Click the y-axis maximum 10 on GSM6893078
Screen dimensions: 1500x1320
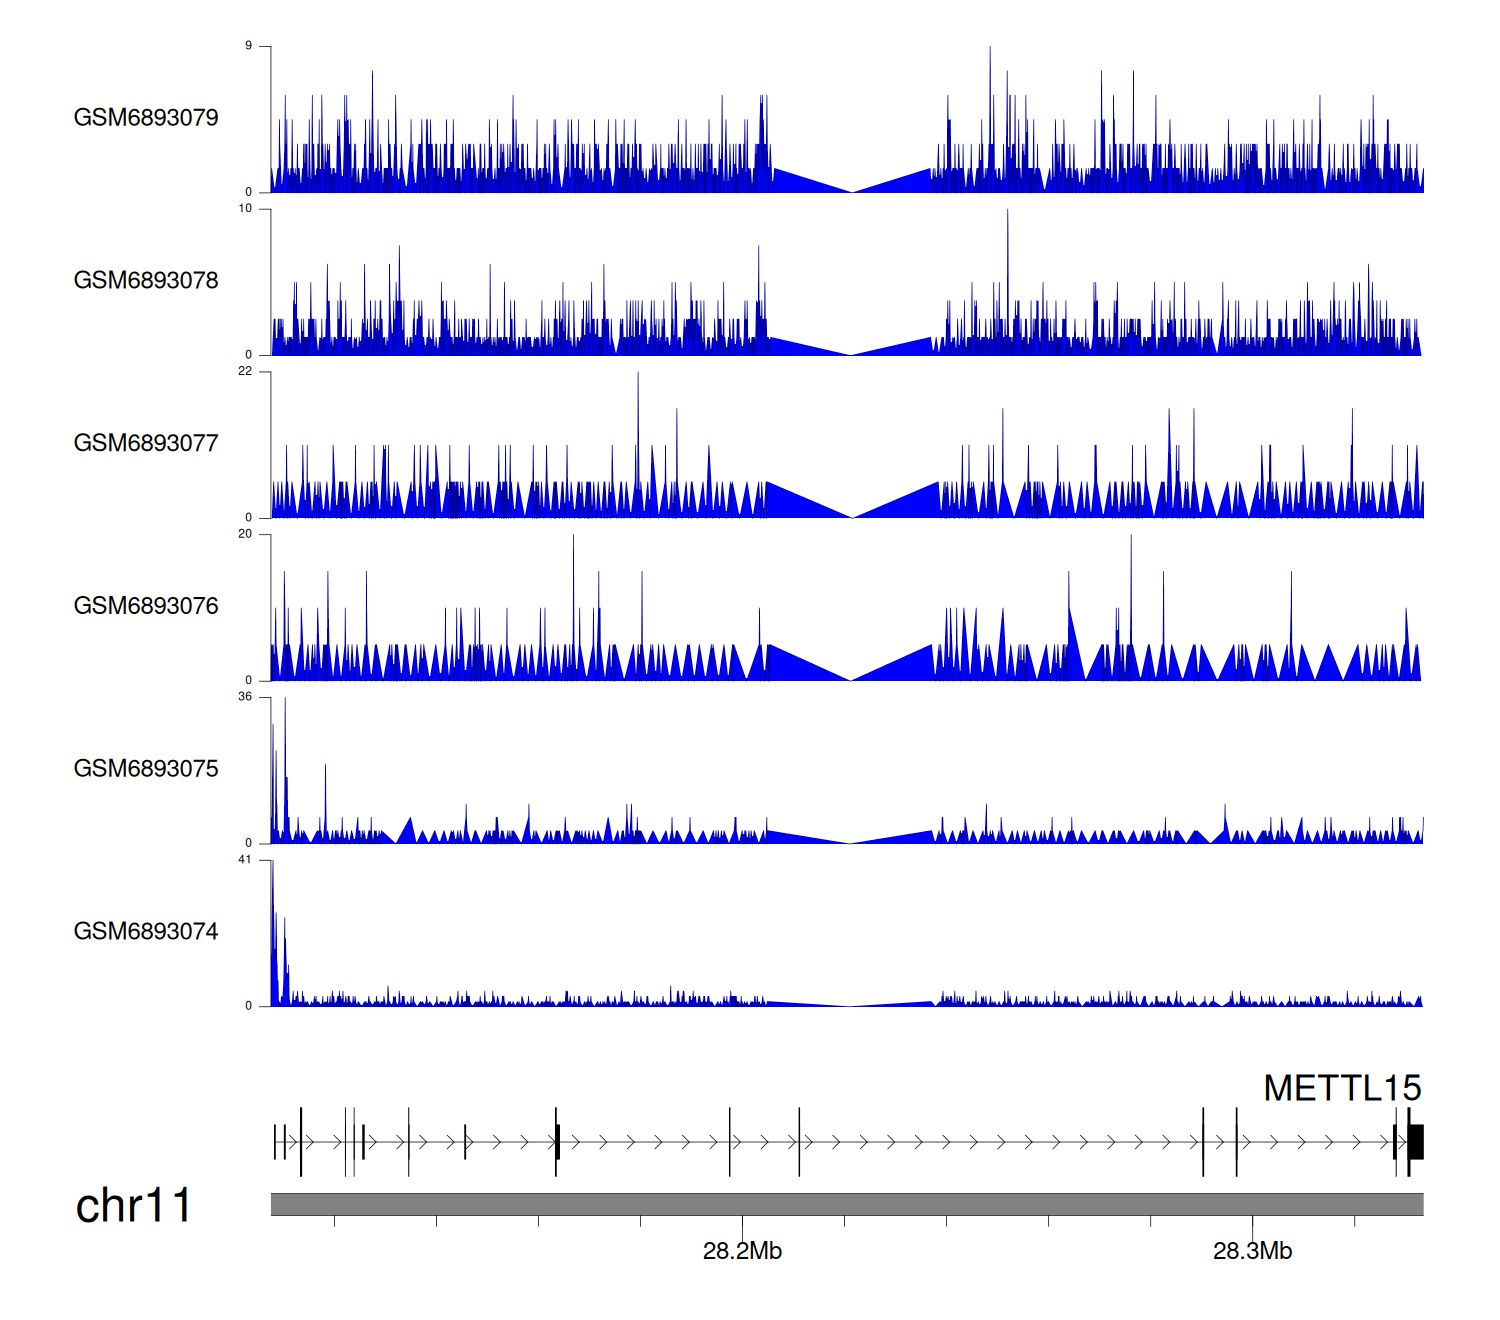pyautogui.click(x=245, y=209)
